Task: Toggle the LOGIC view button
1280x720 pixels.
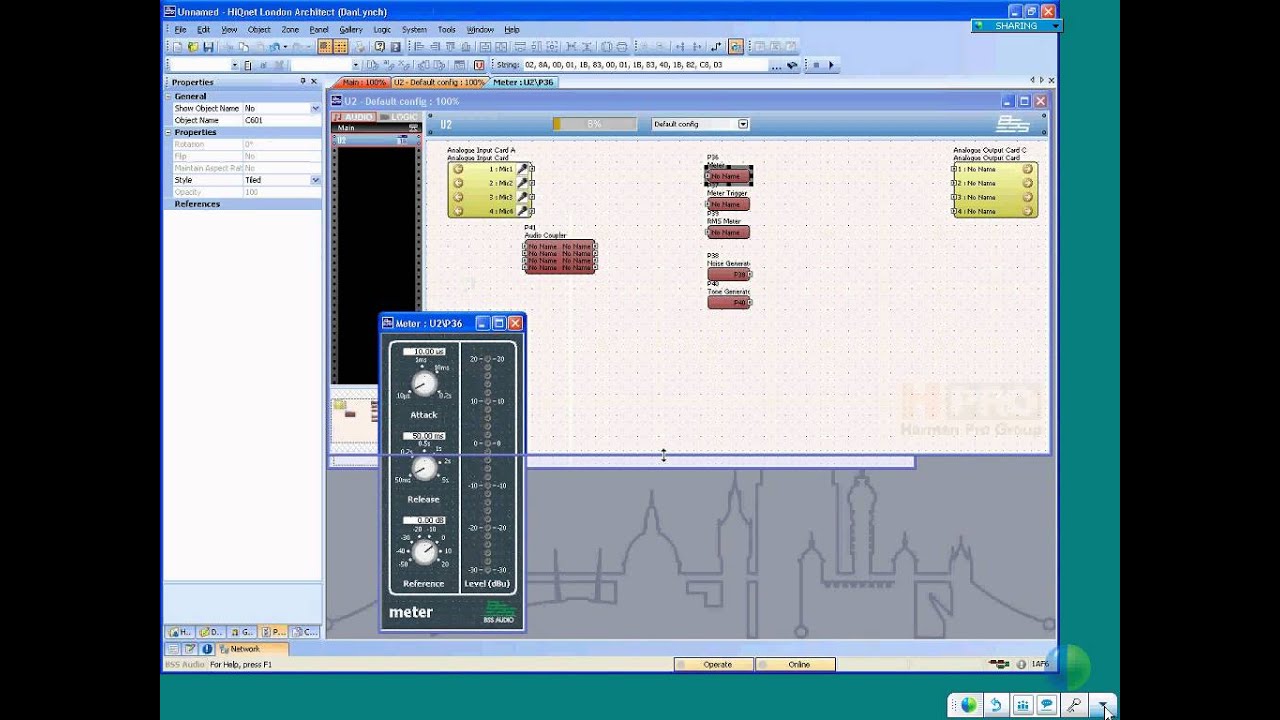Action: [x=398, y=117]
